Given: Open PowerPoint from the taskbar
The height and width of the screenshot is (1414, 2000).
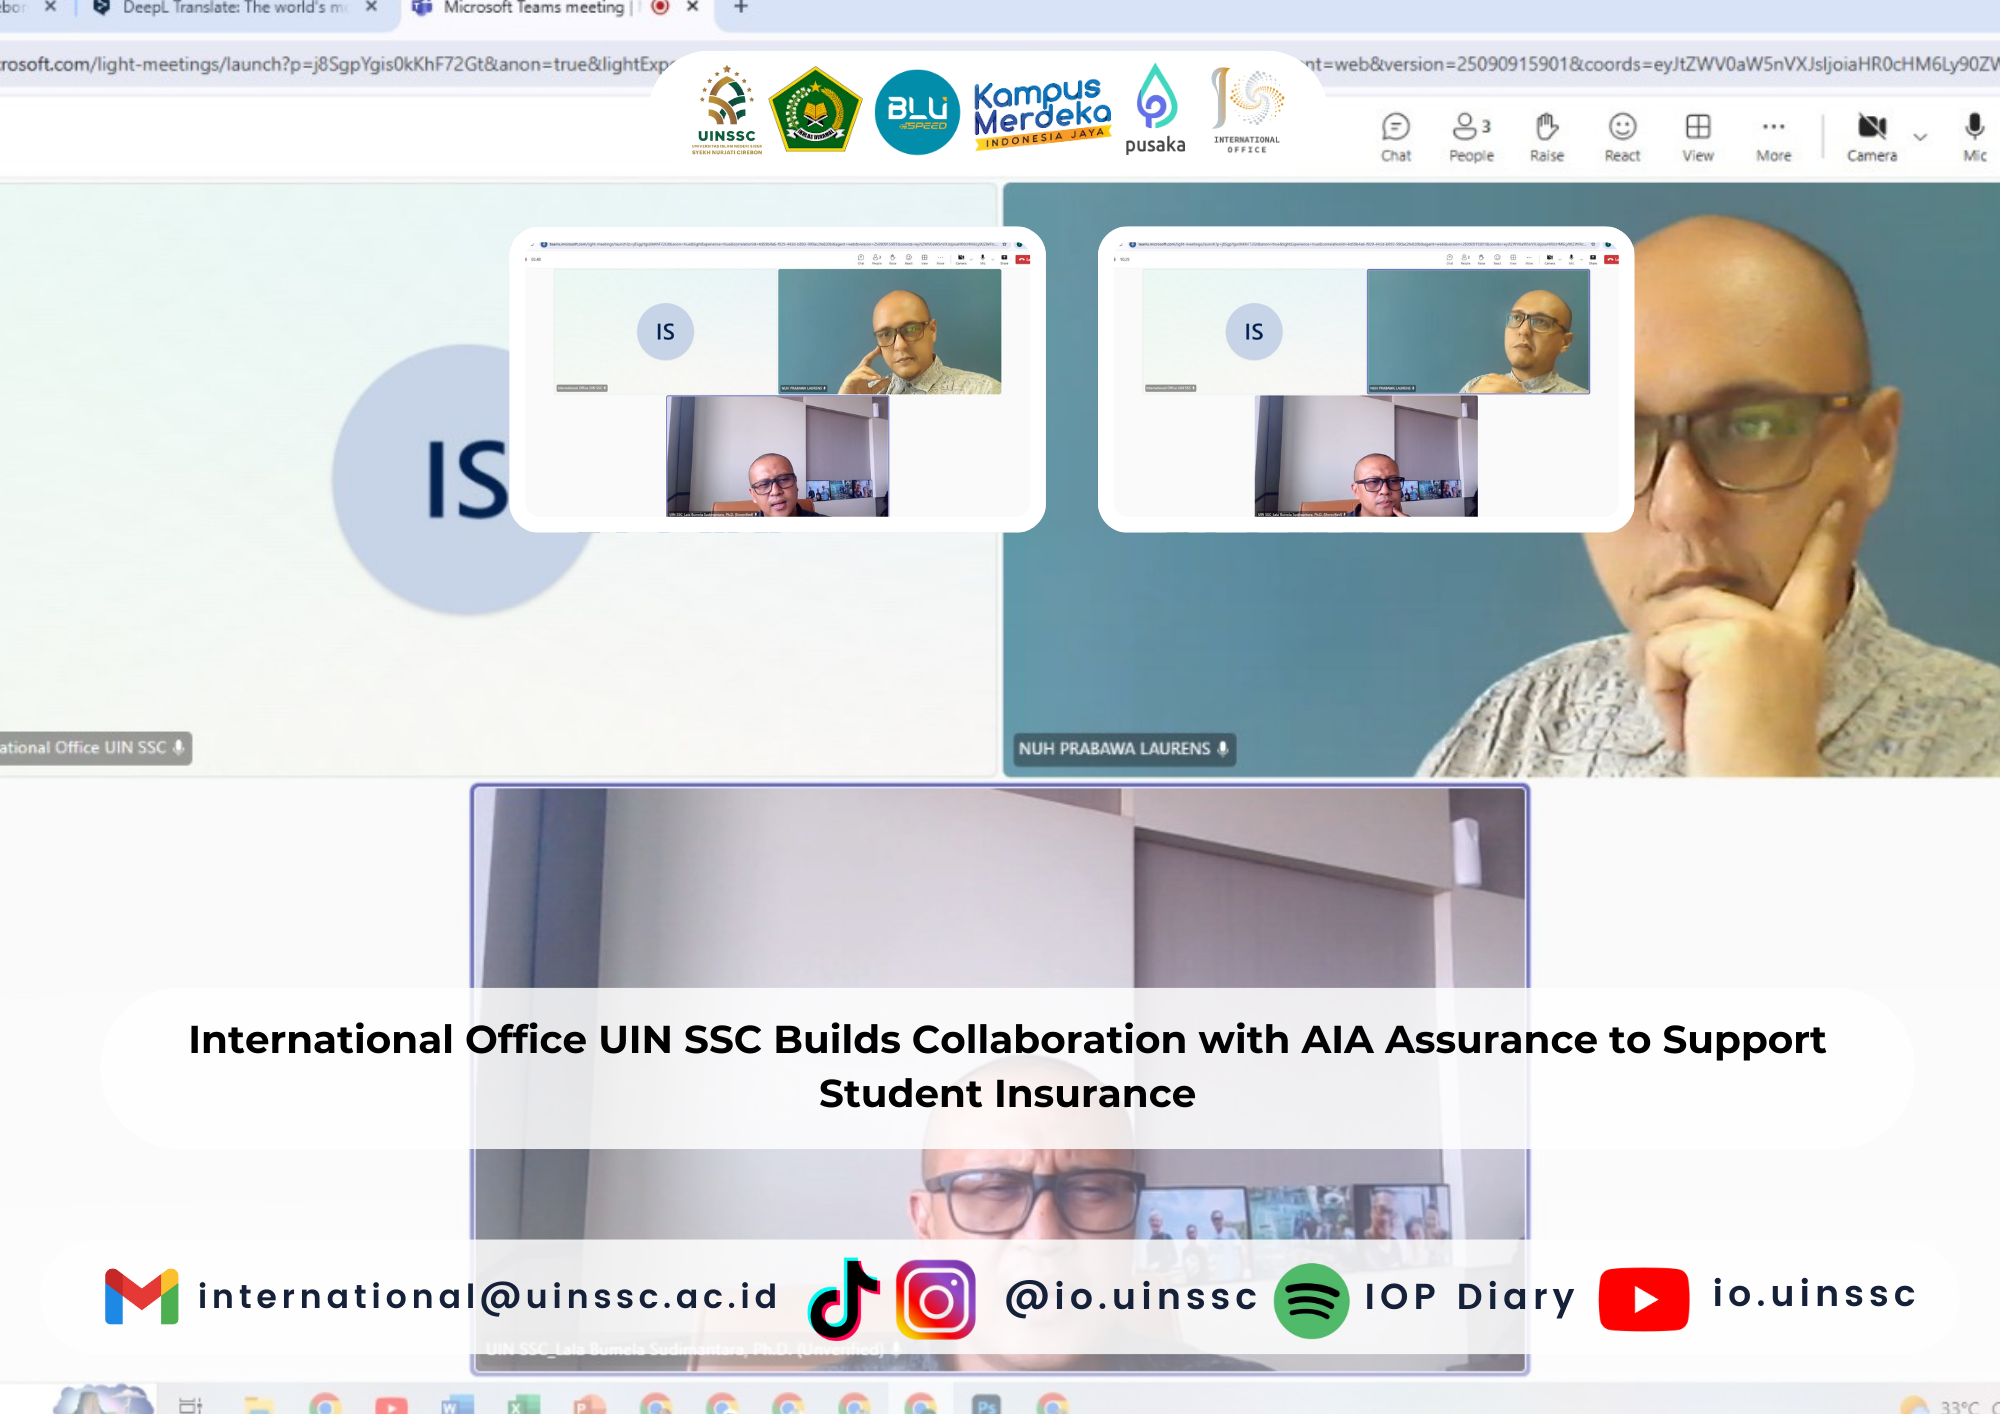Looking at the screenshot, I should click(x=589, y=1404).
